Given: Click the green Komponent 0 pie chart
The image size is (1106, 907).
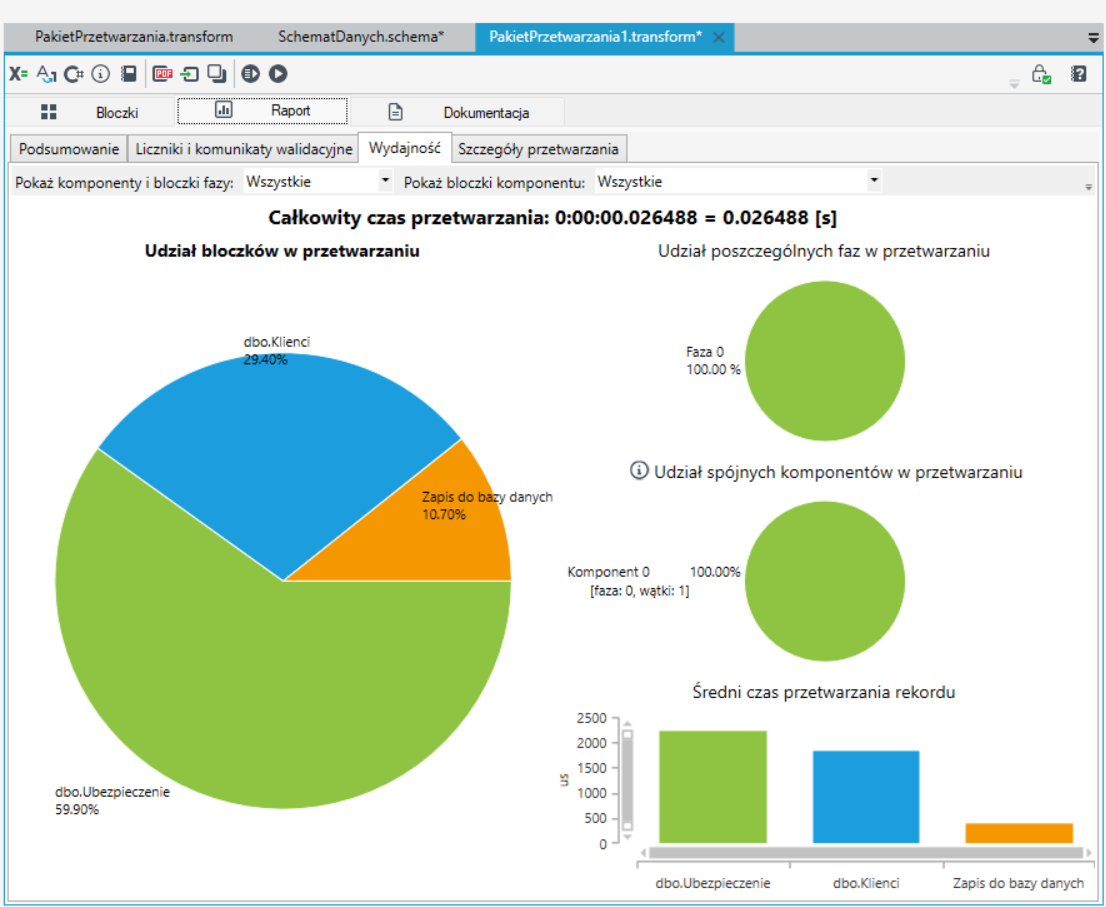Looking at the screenshot, I should (x=825, y=581).
